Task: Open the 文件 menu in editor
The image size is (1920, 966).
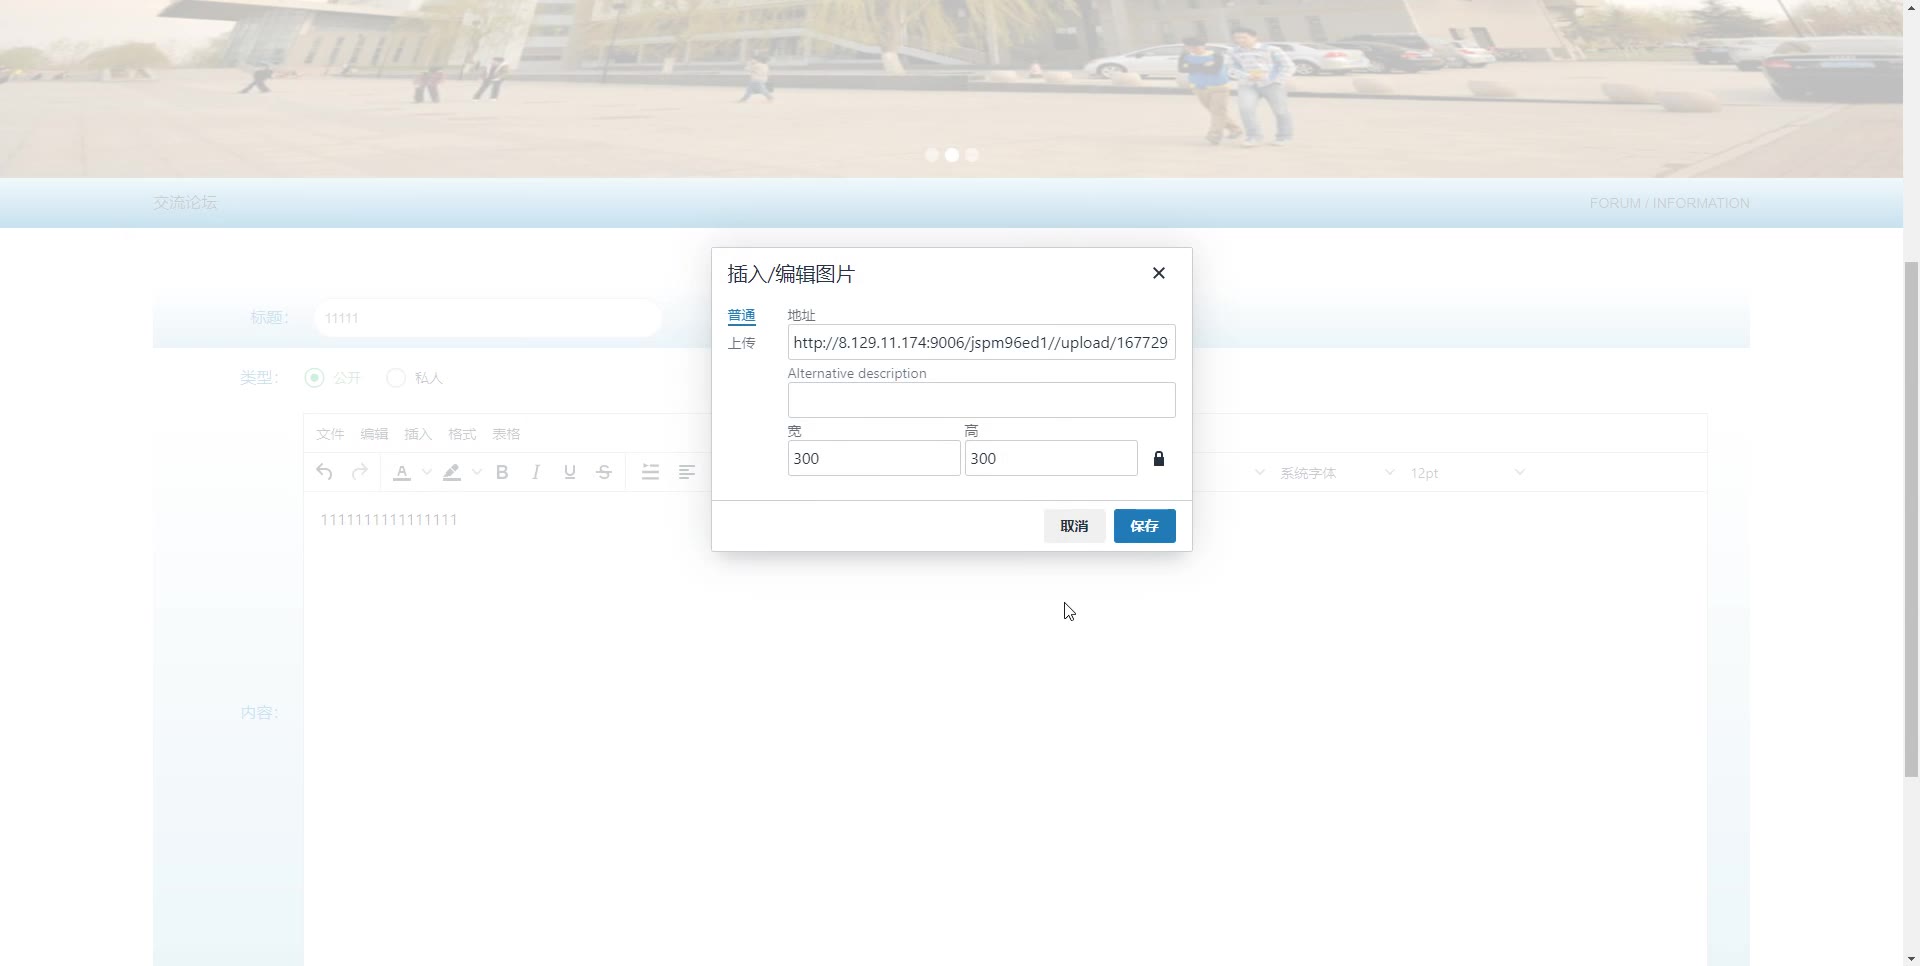Action: (x=330, y=434)
